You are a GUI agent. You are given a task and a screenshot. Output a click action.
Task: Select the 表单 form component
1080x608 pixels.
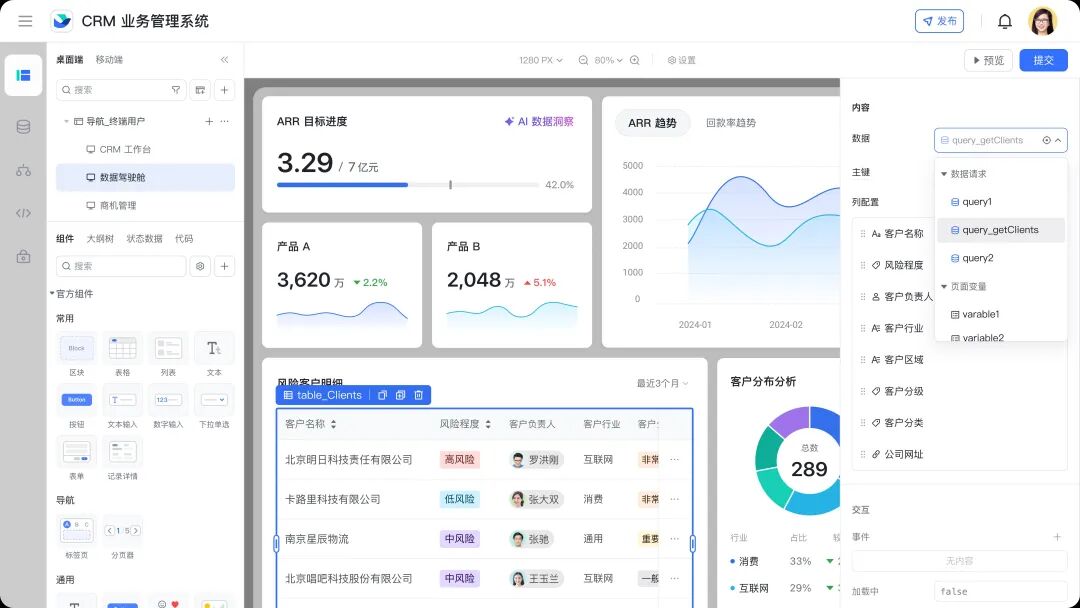coord(76,459)
